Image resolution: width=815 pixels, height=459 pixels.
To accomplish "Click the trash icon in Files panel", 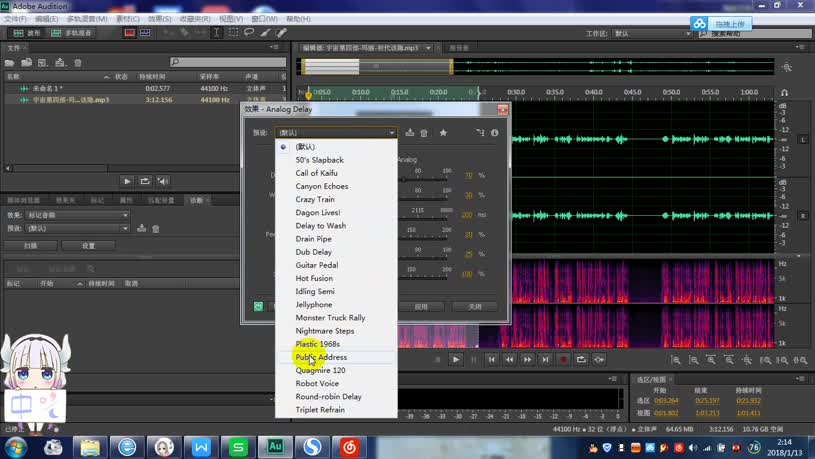I will 78,62.
